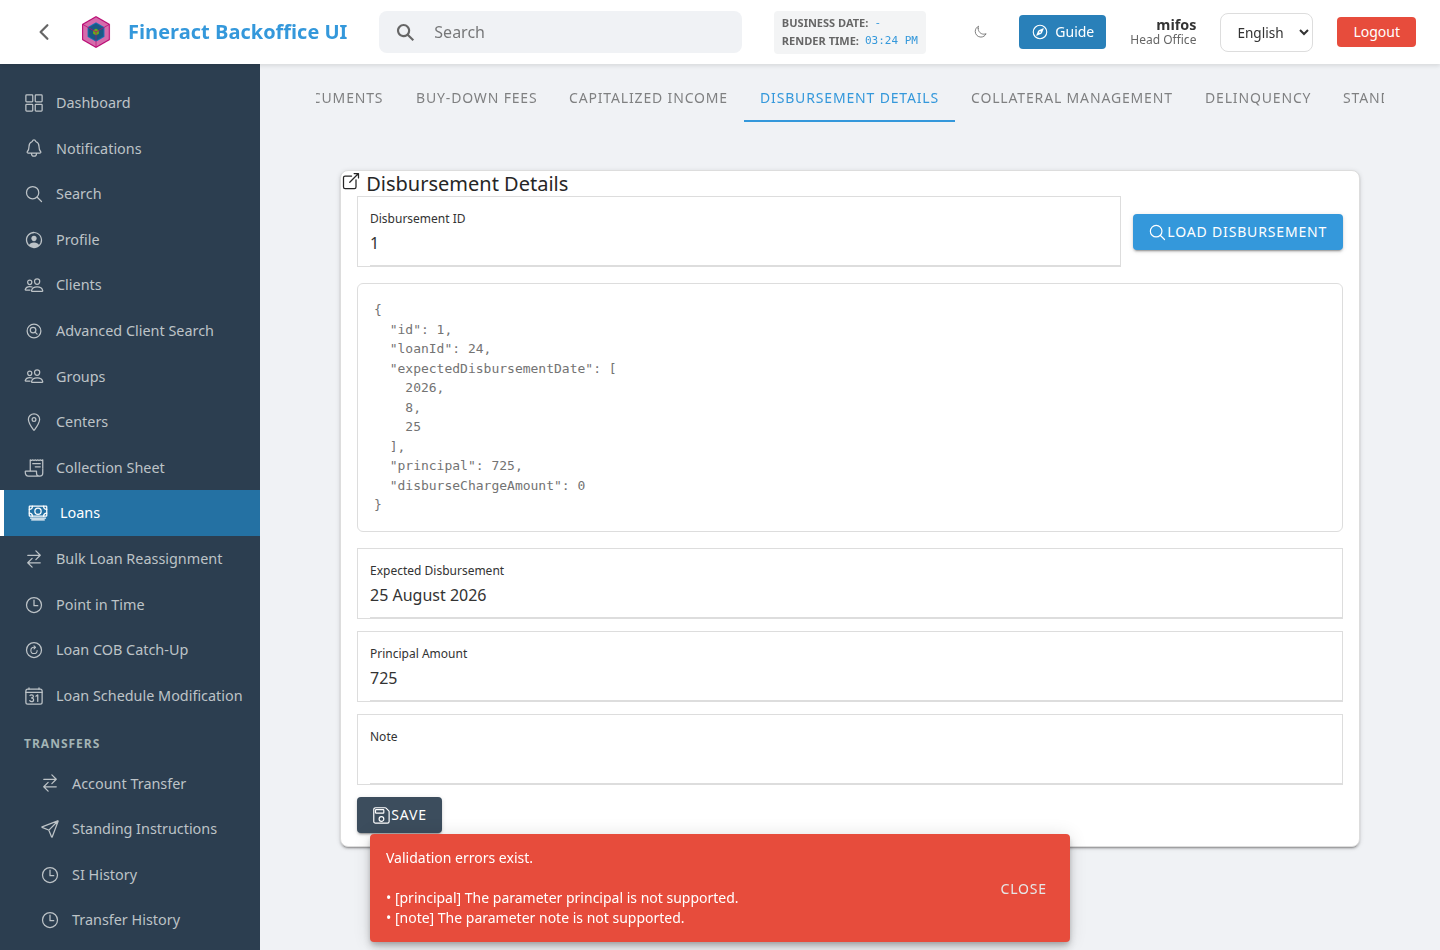Open Standing Instructions menu item

pos(130,829)
